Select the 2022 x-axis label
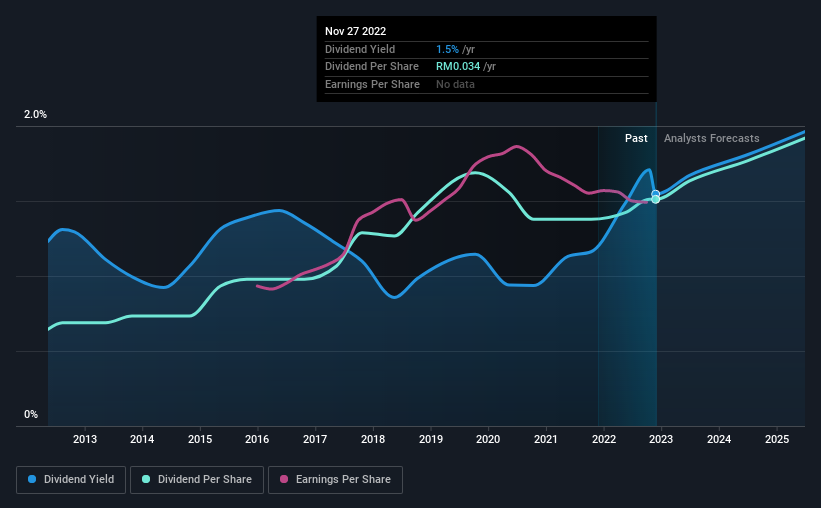Viewport: 821px width, 508px height. (x=604, y=439)
